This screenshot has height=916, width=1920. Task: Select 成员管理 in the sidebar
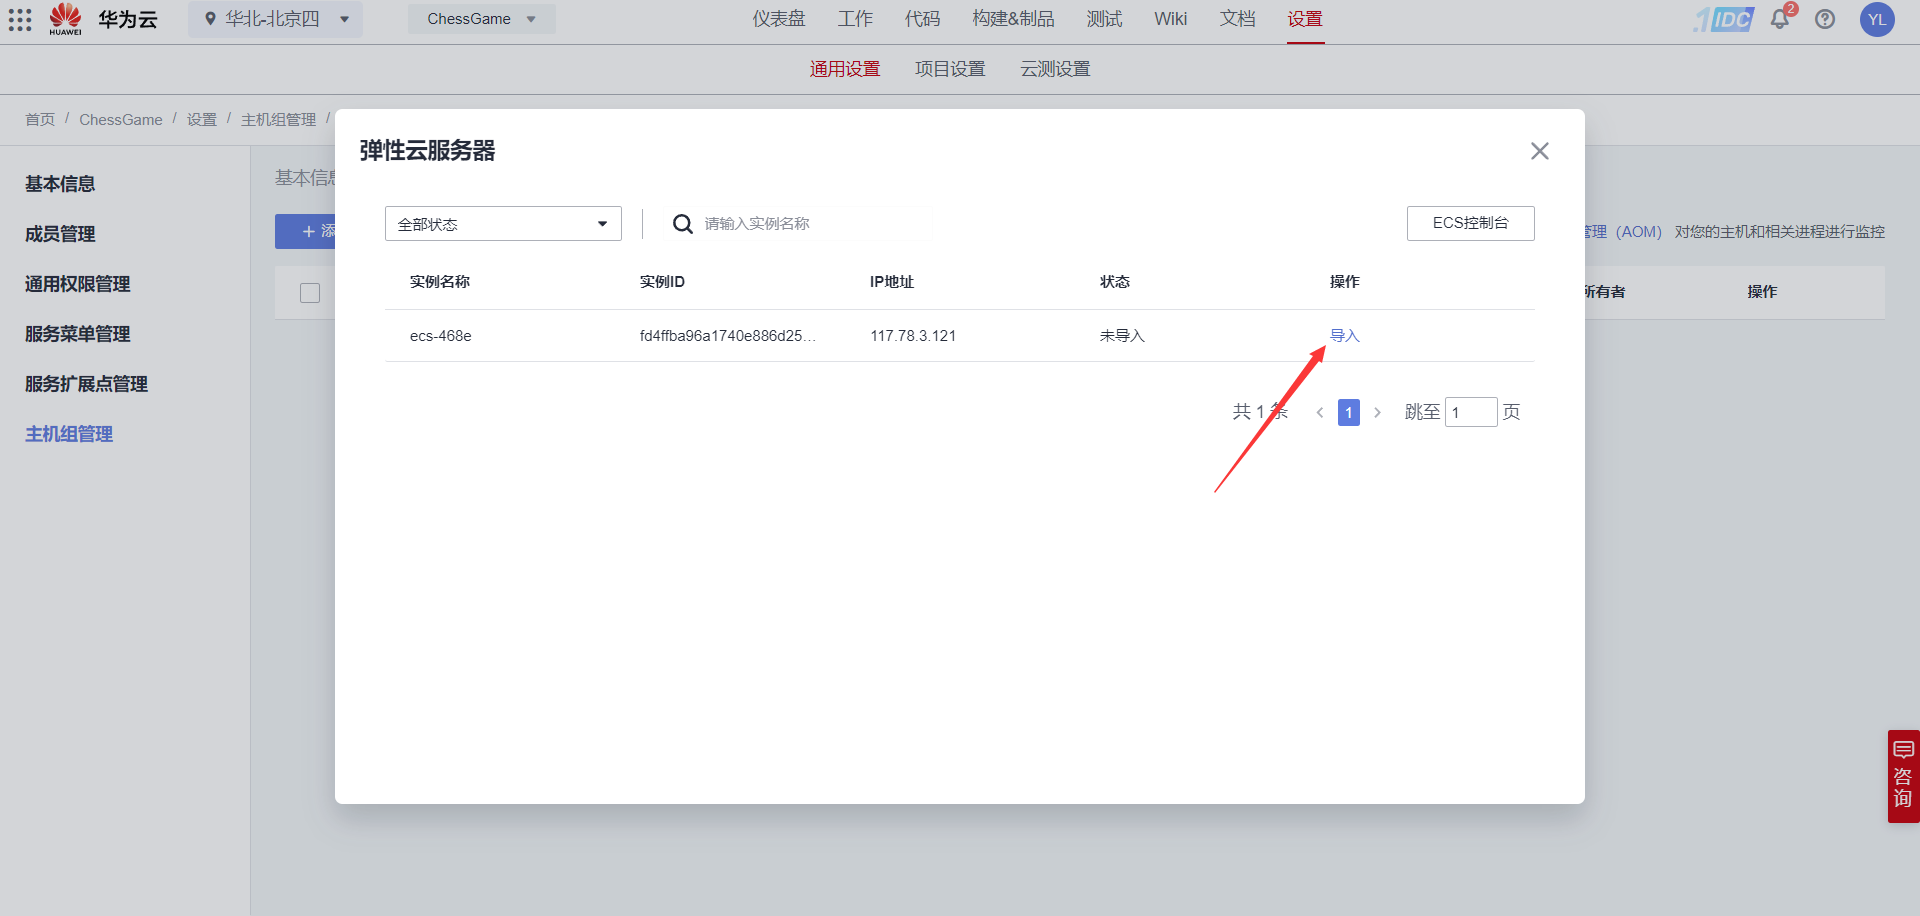coord(59,233)
